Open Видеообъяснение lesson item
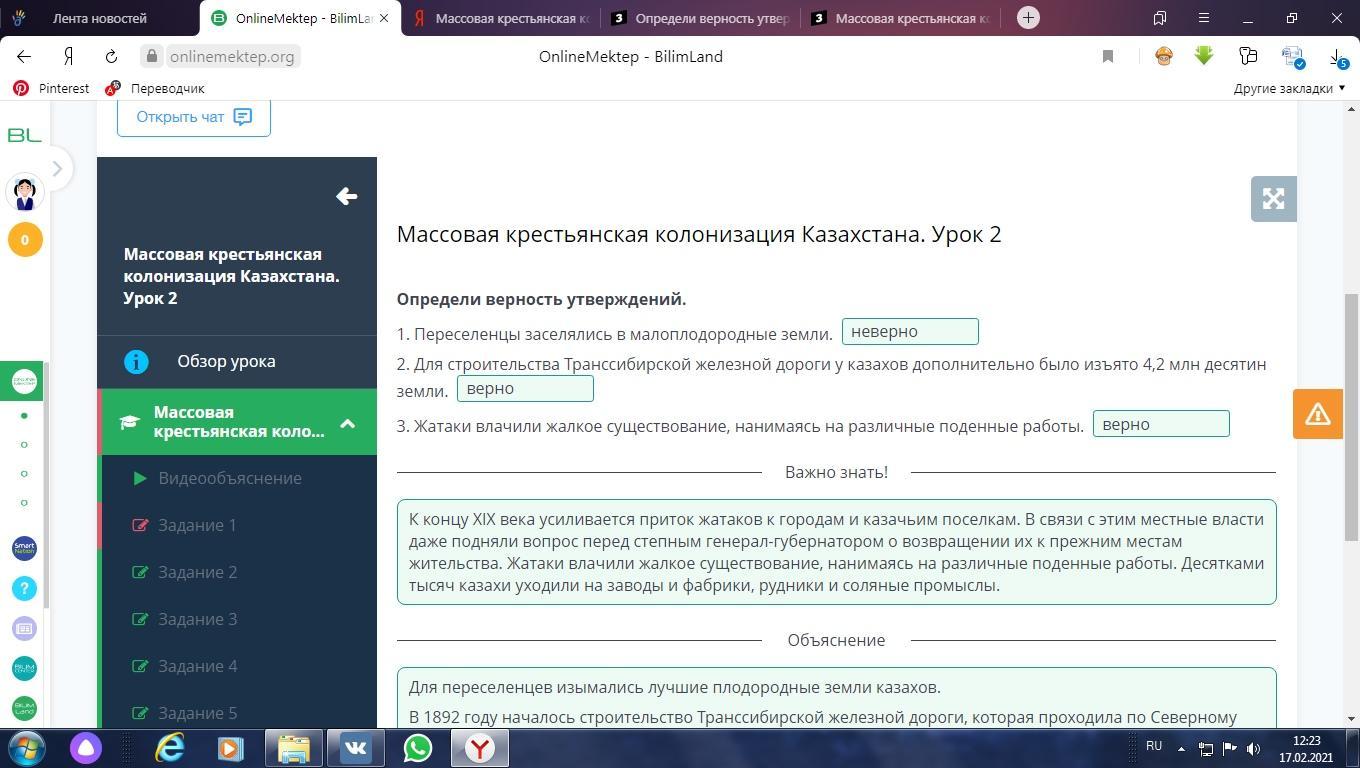The height and width of the screenshot is (768, 1360). pos(239,478)
